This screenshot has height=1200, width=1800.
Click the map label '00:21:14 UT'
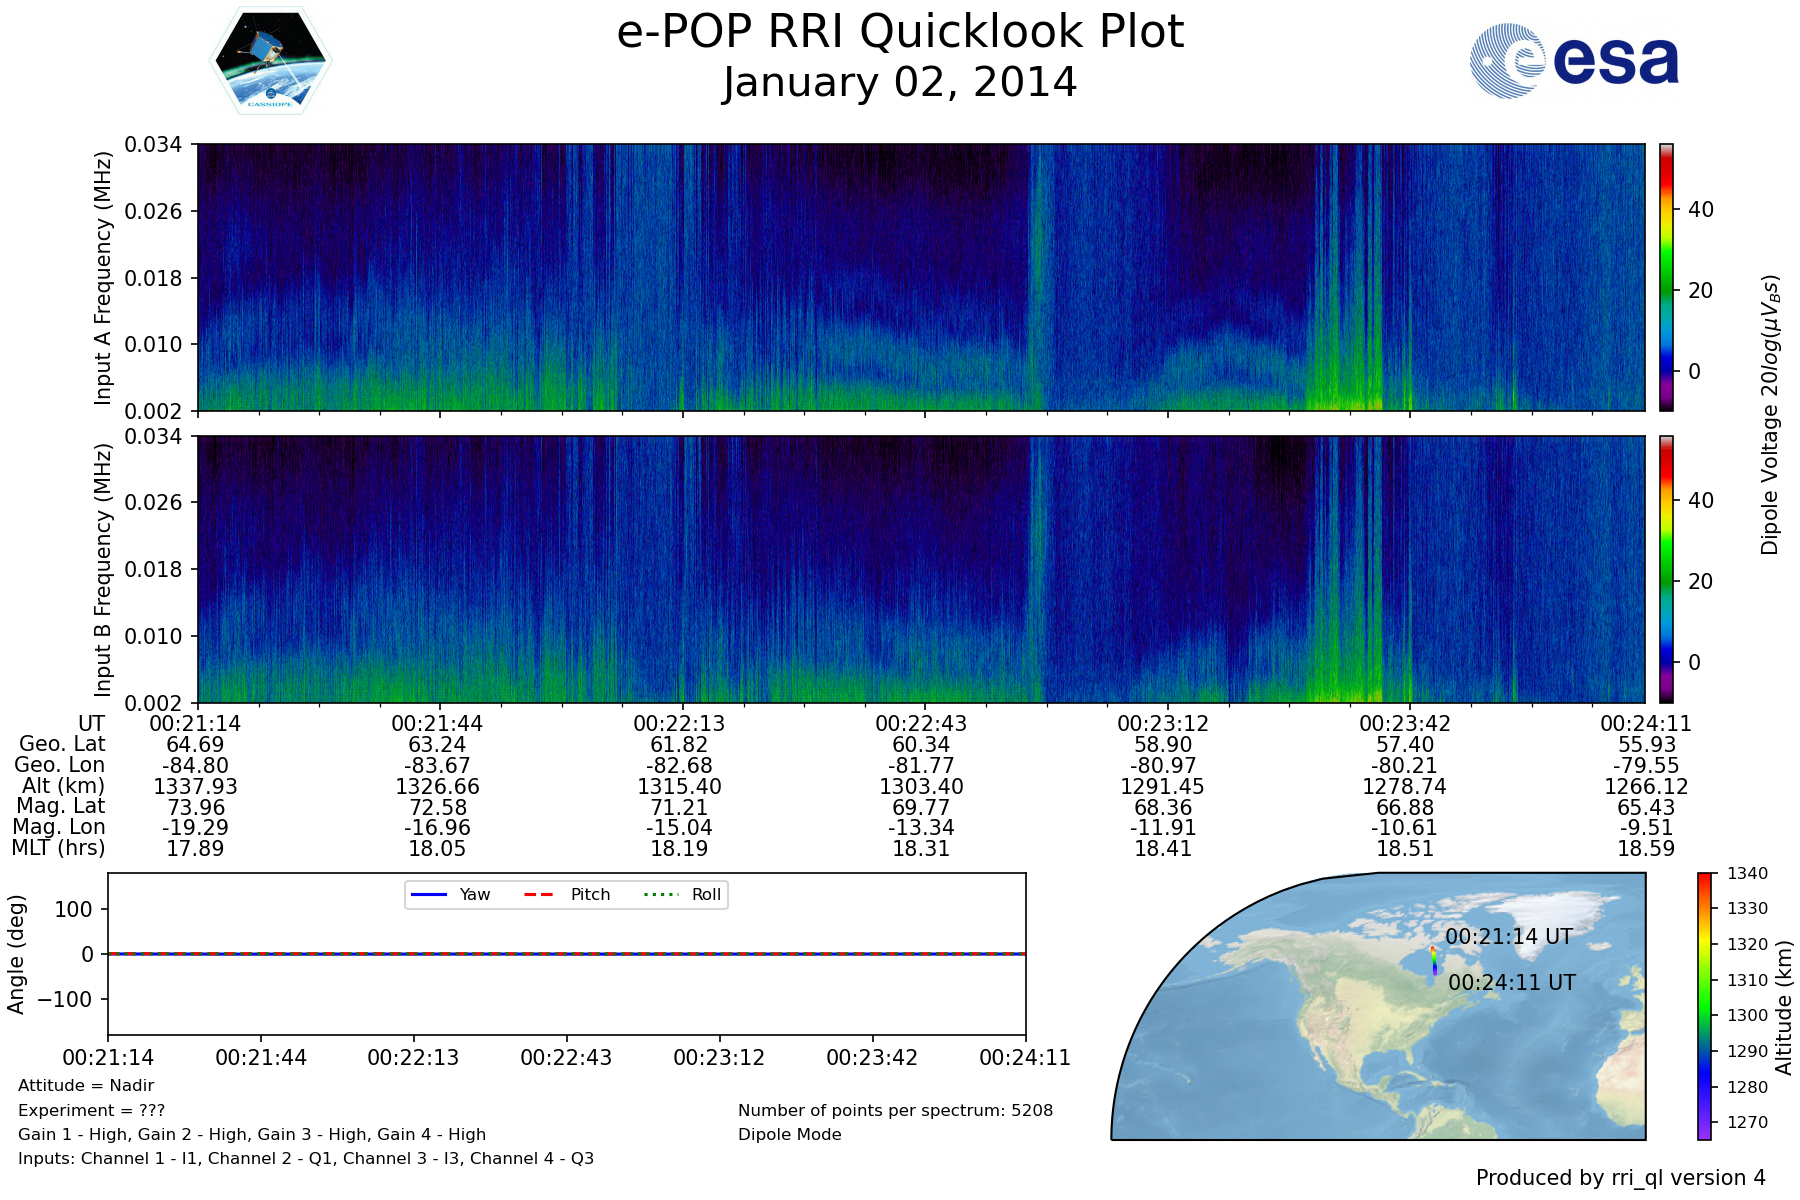pos(1509,937)
